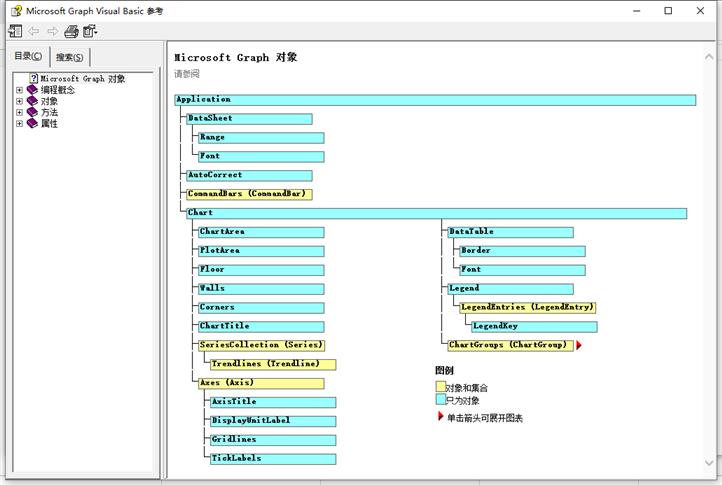722x485 pixels.
Task: Open the LegendKey object box
Action: 535,327
